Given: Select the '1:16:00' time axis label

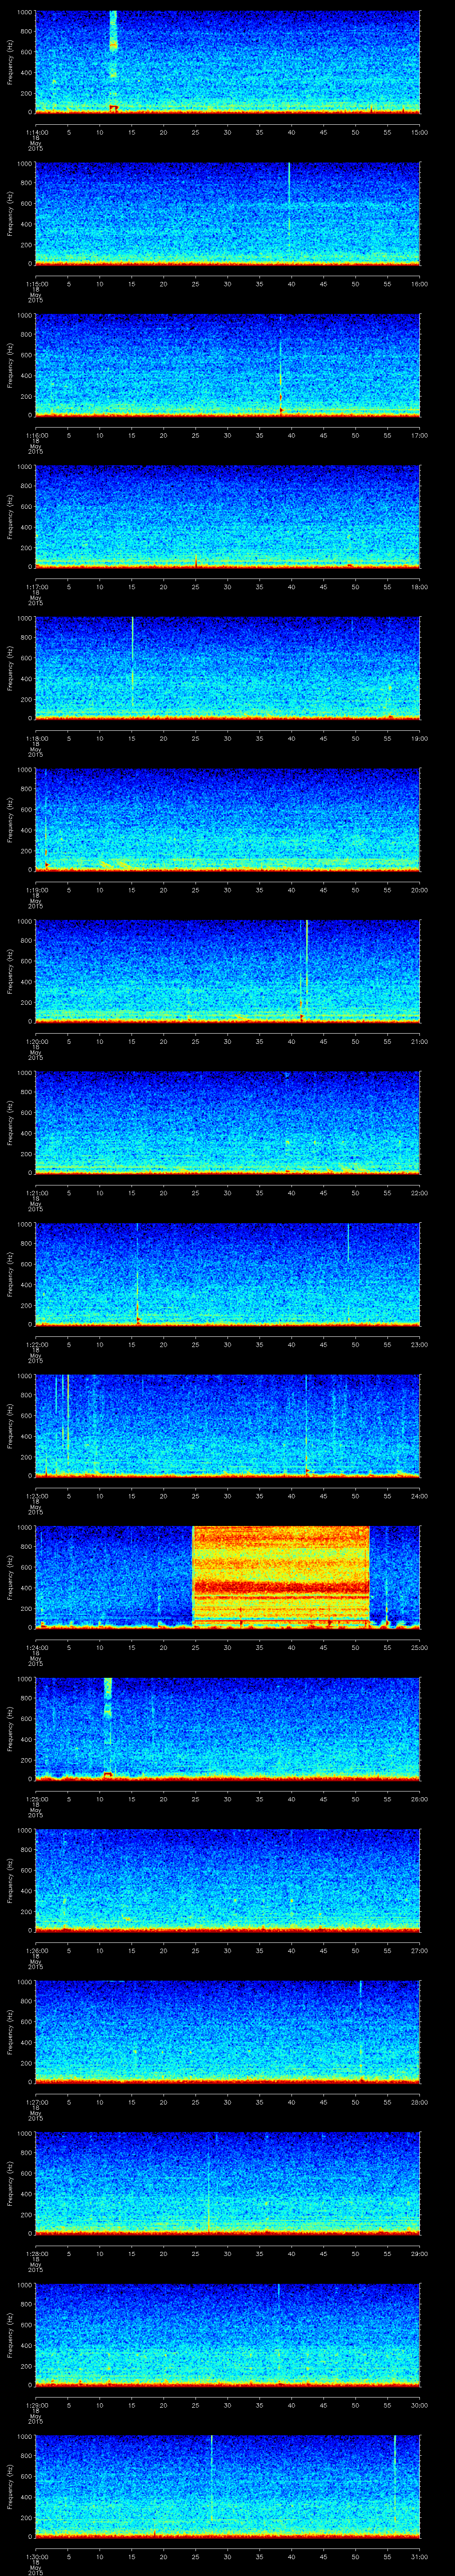Looking at the screenshot, I should coord(36,435).
